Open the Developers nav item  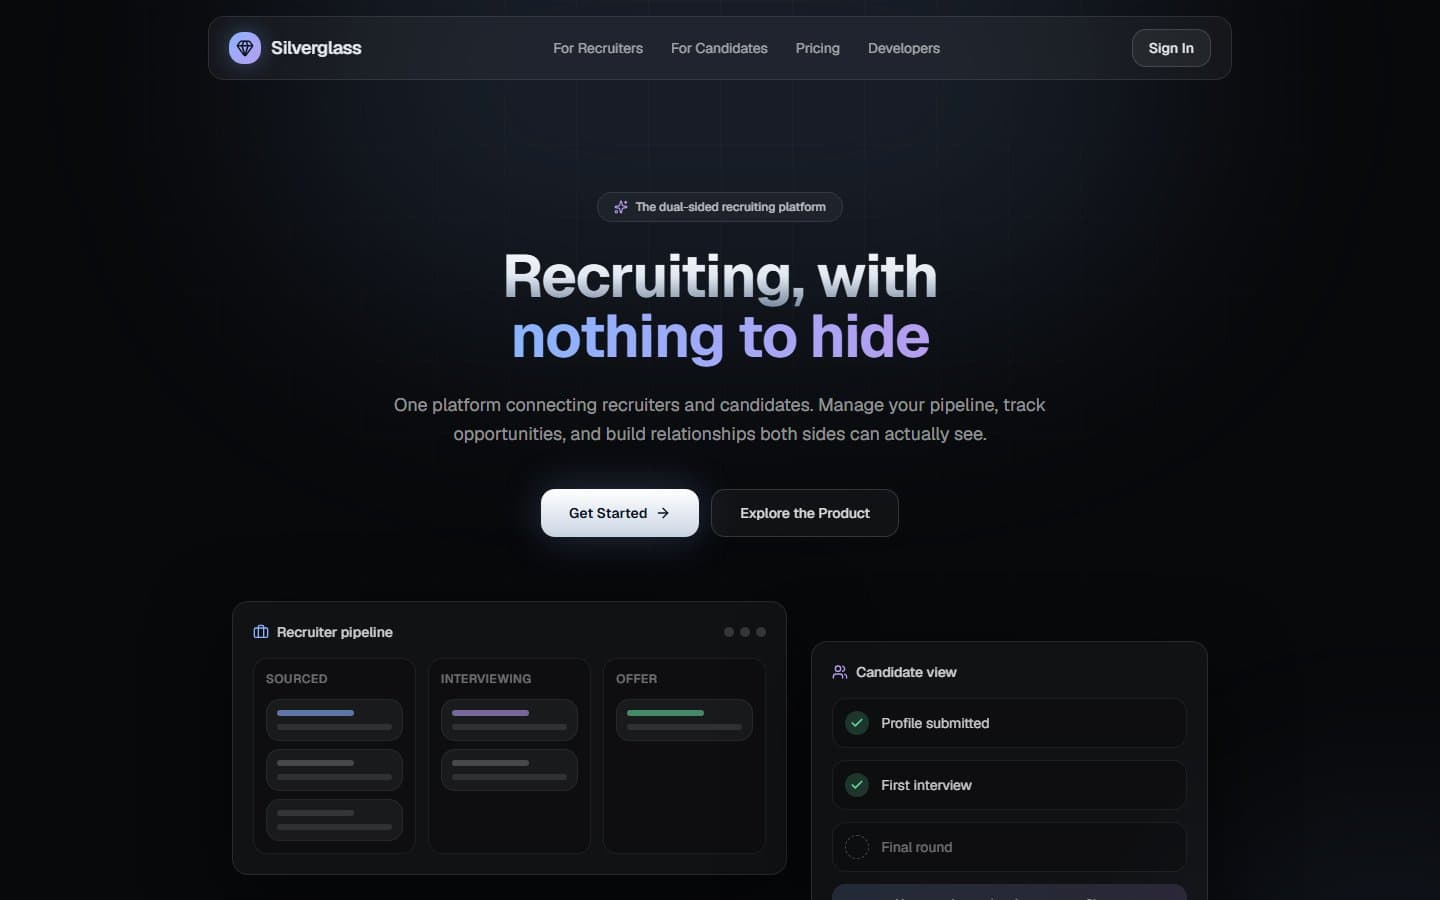[x=904, y=48]
